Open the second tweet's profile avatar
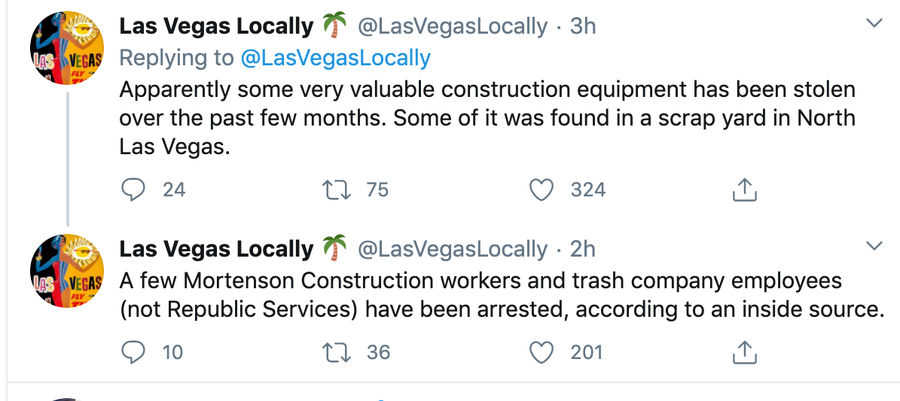Image resolution: width=900 pixels, height=401 pixels. 67,271
